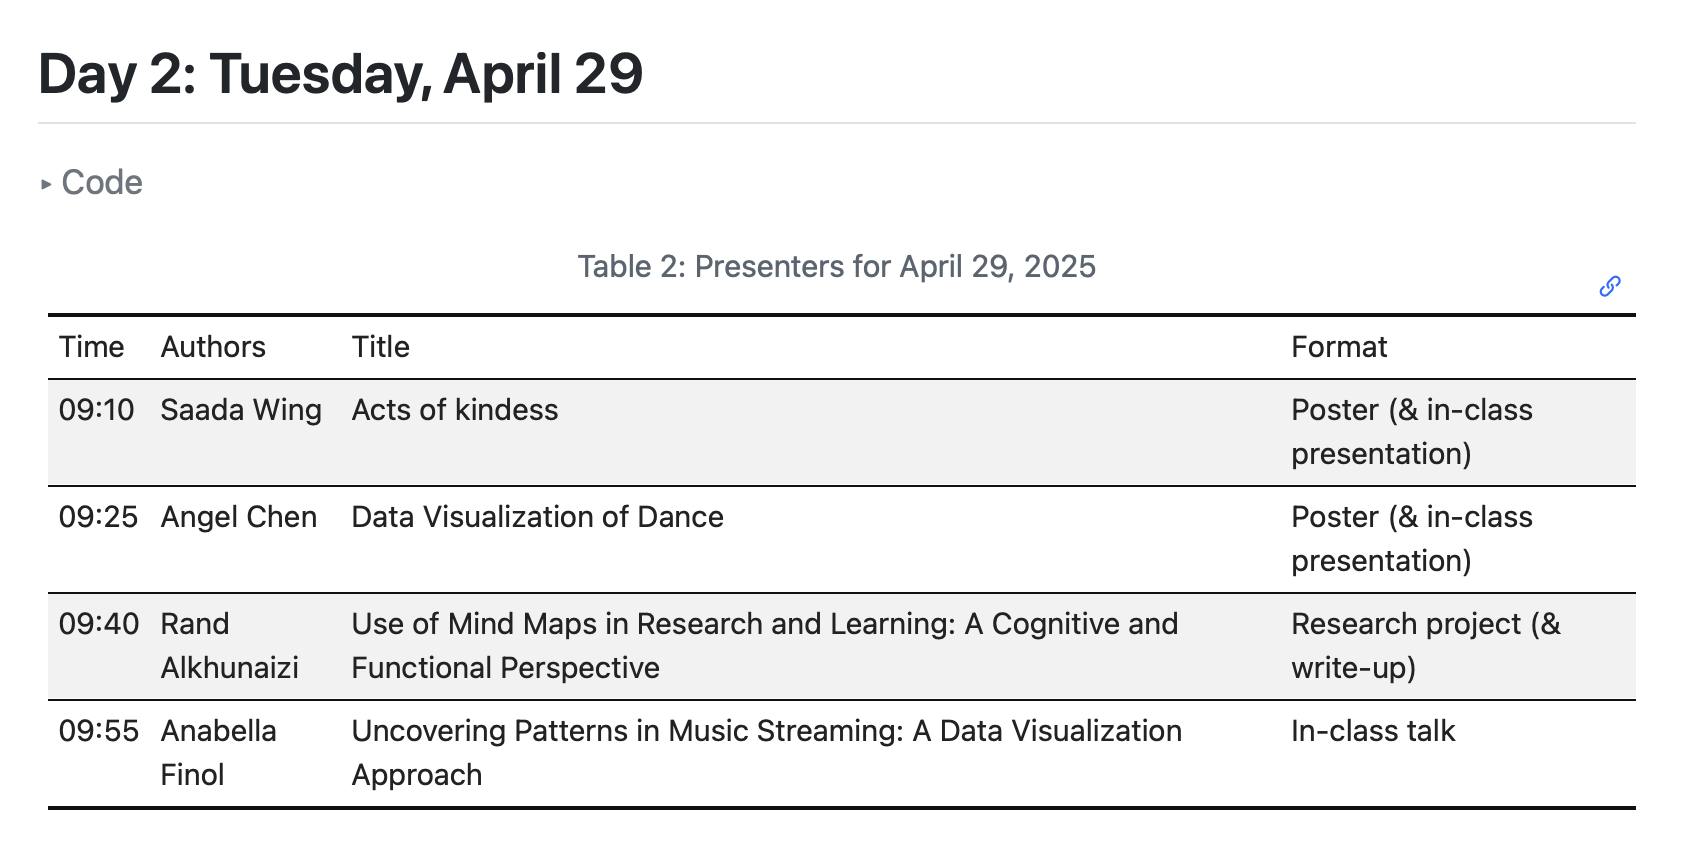Click the Time column header
The height and width of the screenshot is (868, 1682).
pos(92,347)
